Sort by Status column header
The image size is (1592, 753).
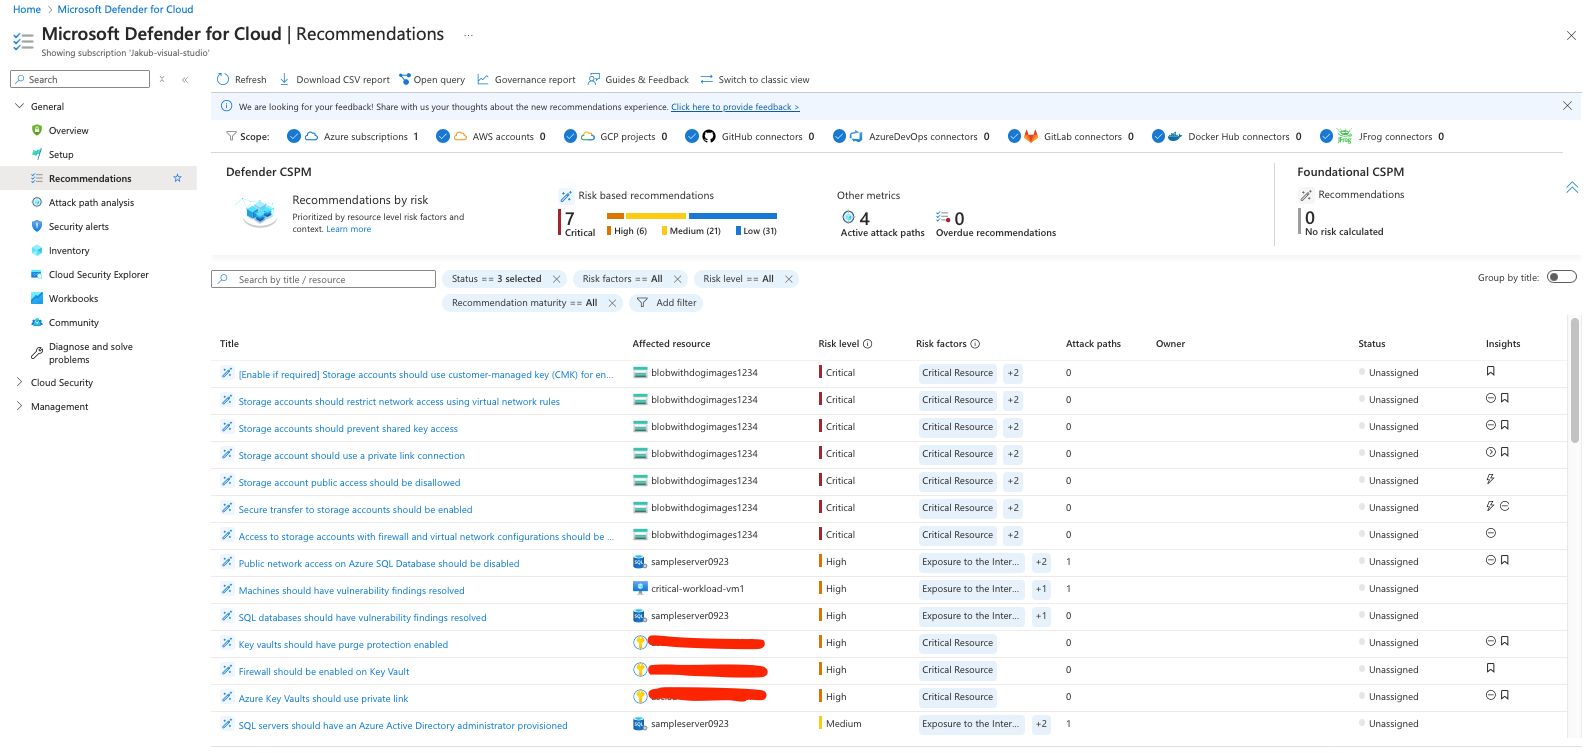(1372, 344)
